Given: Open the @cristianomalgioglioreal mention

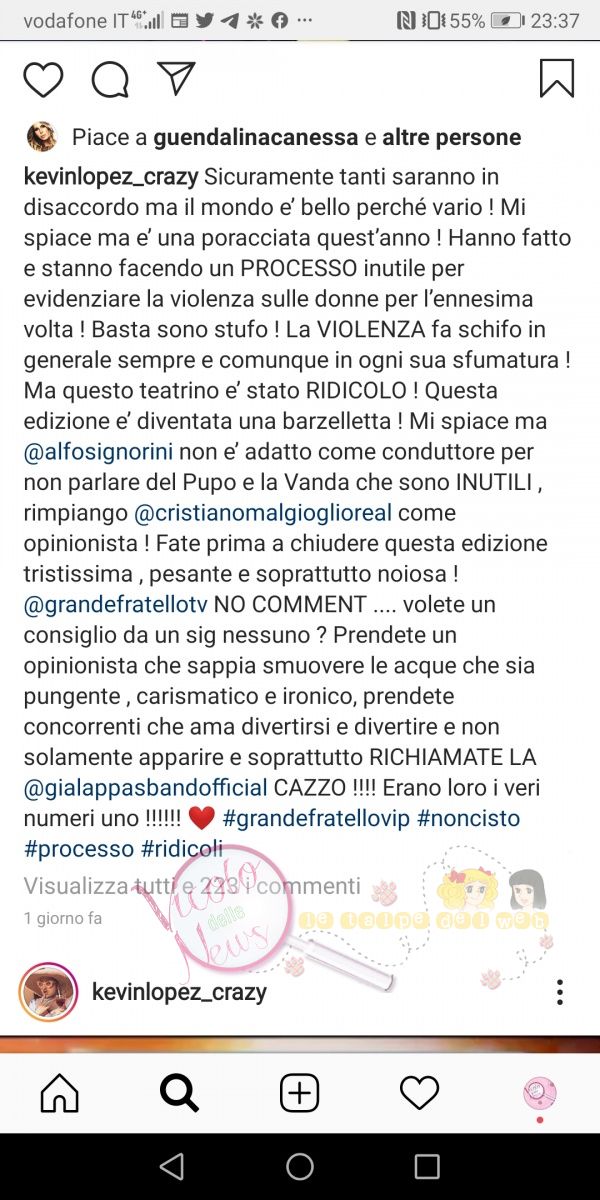Looking at the screenshot, I should 266,513.
